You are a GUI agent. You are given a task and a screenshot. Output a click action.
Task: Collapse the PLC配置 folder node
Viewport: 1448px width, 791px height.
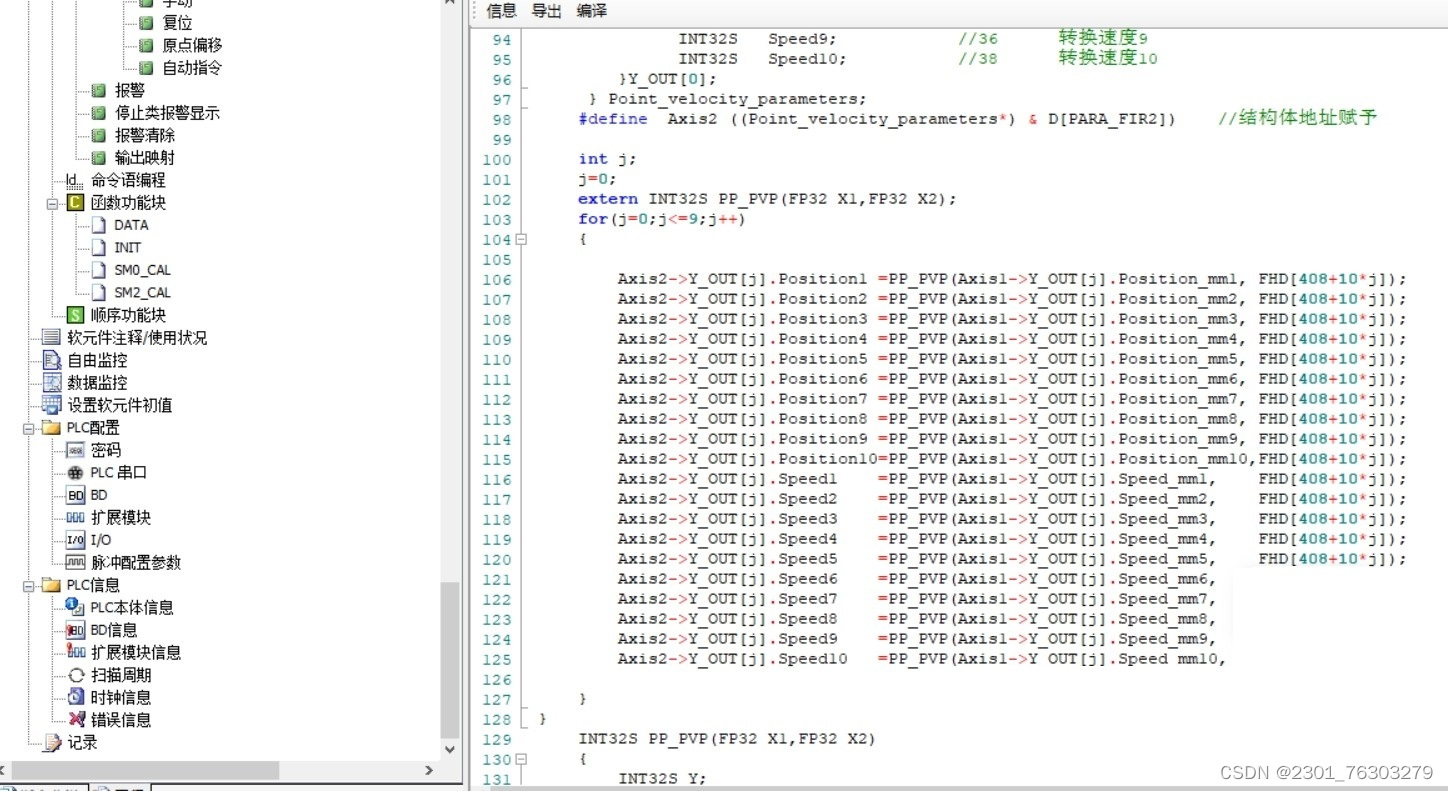[28, 428]
